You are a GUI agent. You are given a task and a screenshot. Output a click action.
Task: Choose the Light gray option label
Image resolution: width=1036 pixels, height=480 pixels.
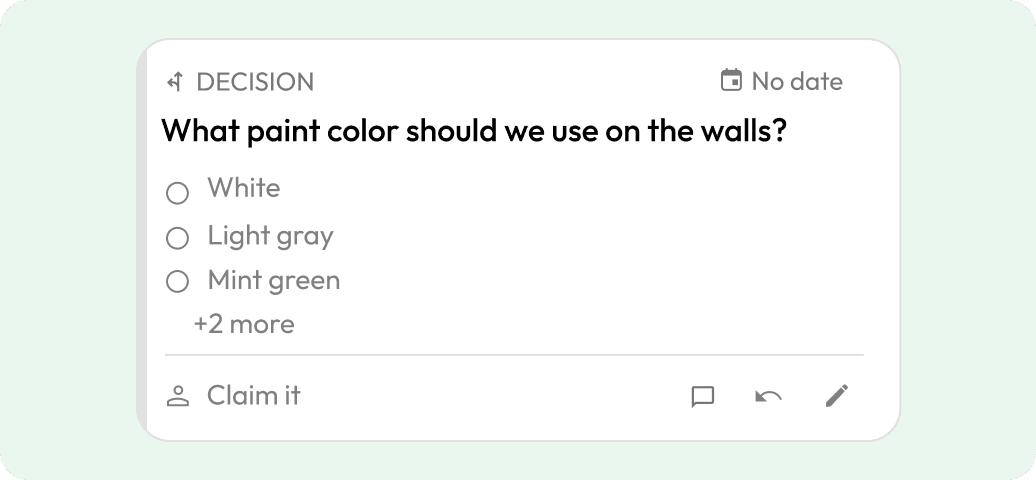(x=271, y=236)
